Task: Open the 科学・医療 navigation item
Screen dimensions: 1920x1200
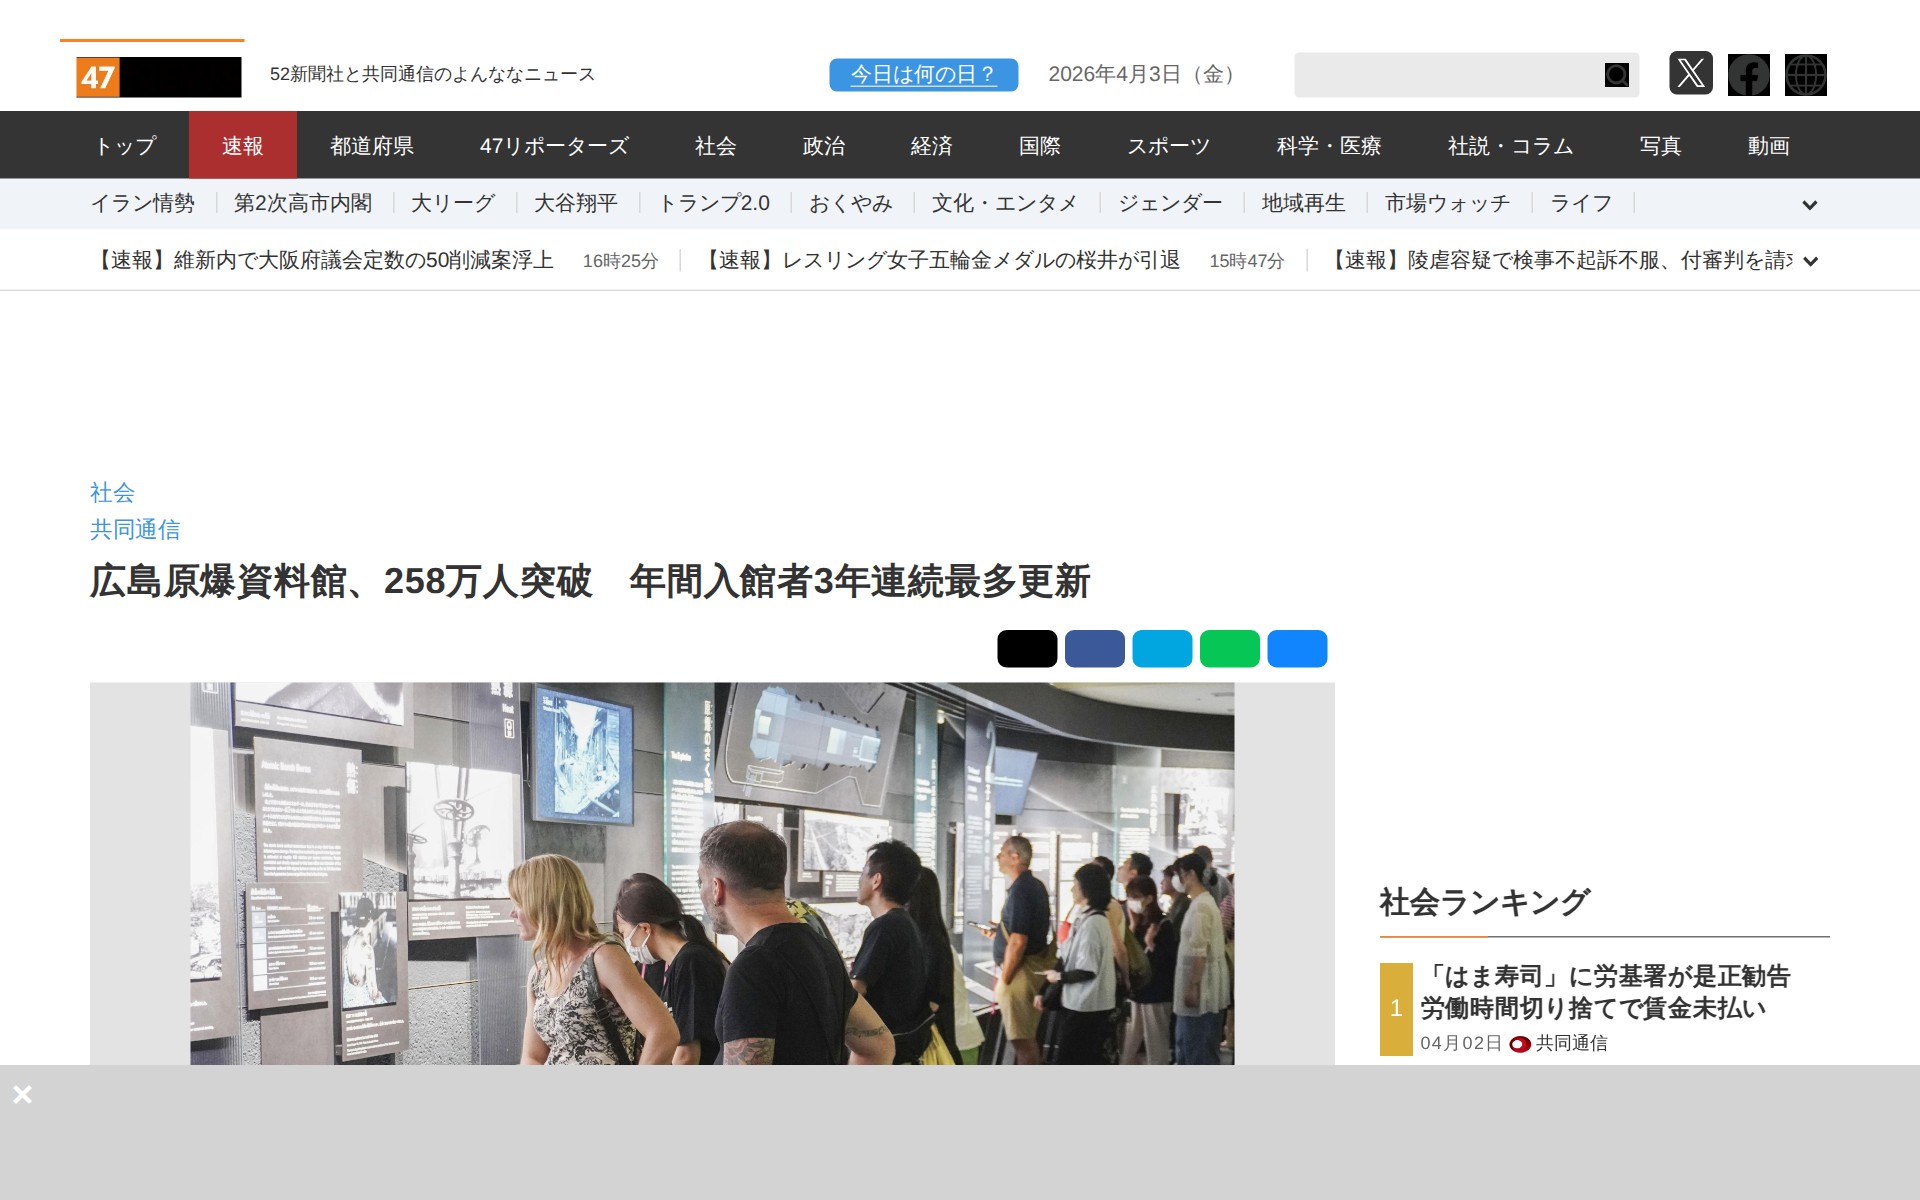Action: 1329,145
